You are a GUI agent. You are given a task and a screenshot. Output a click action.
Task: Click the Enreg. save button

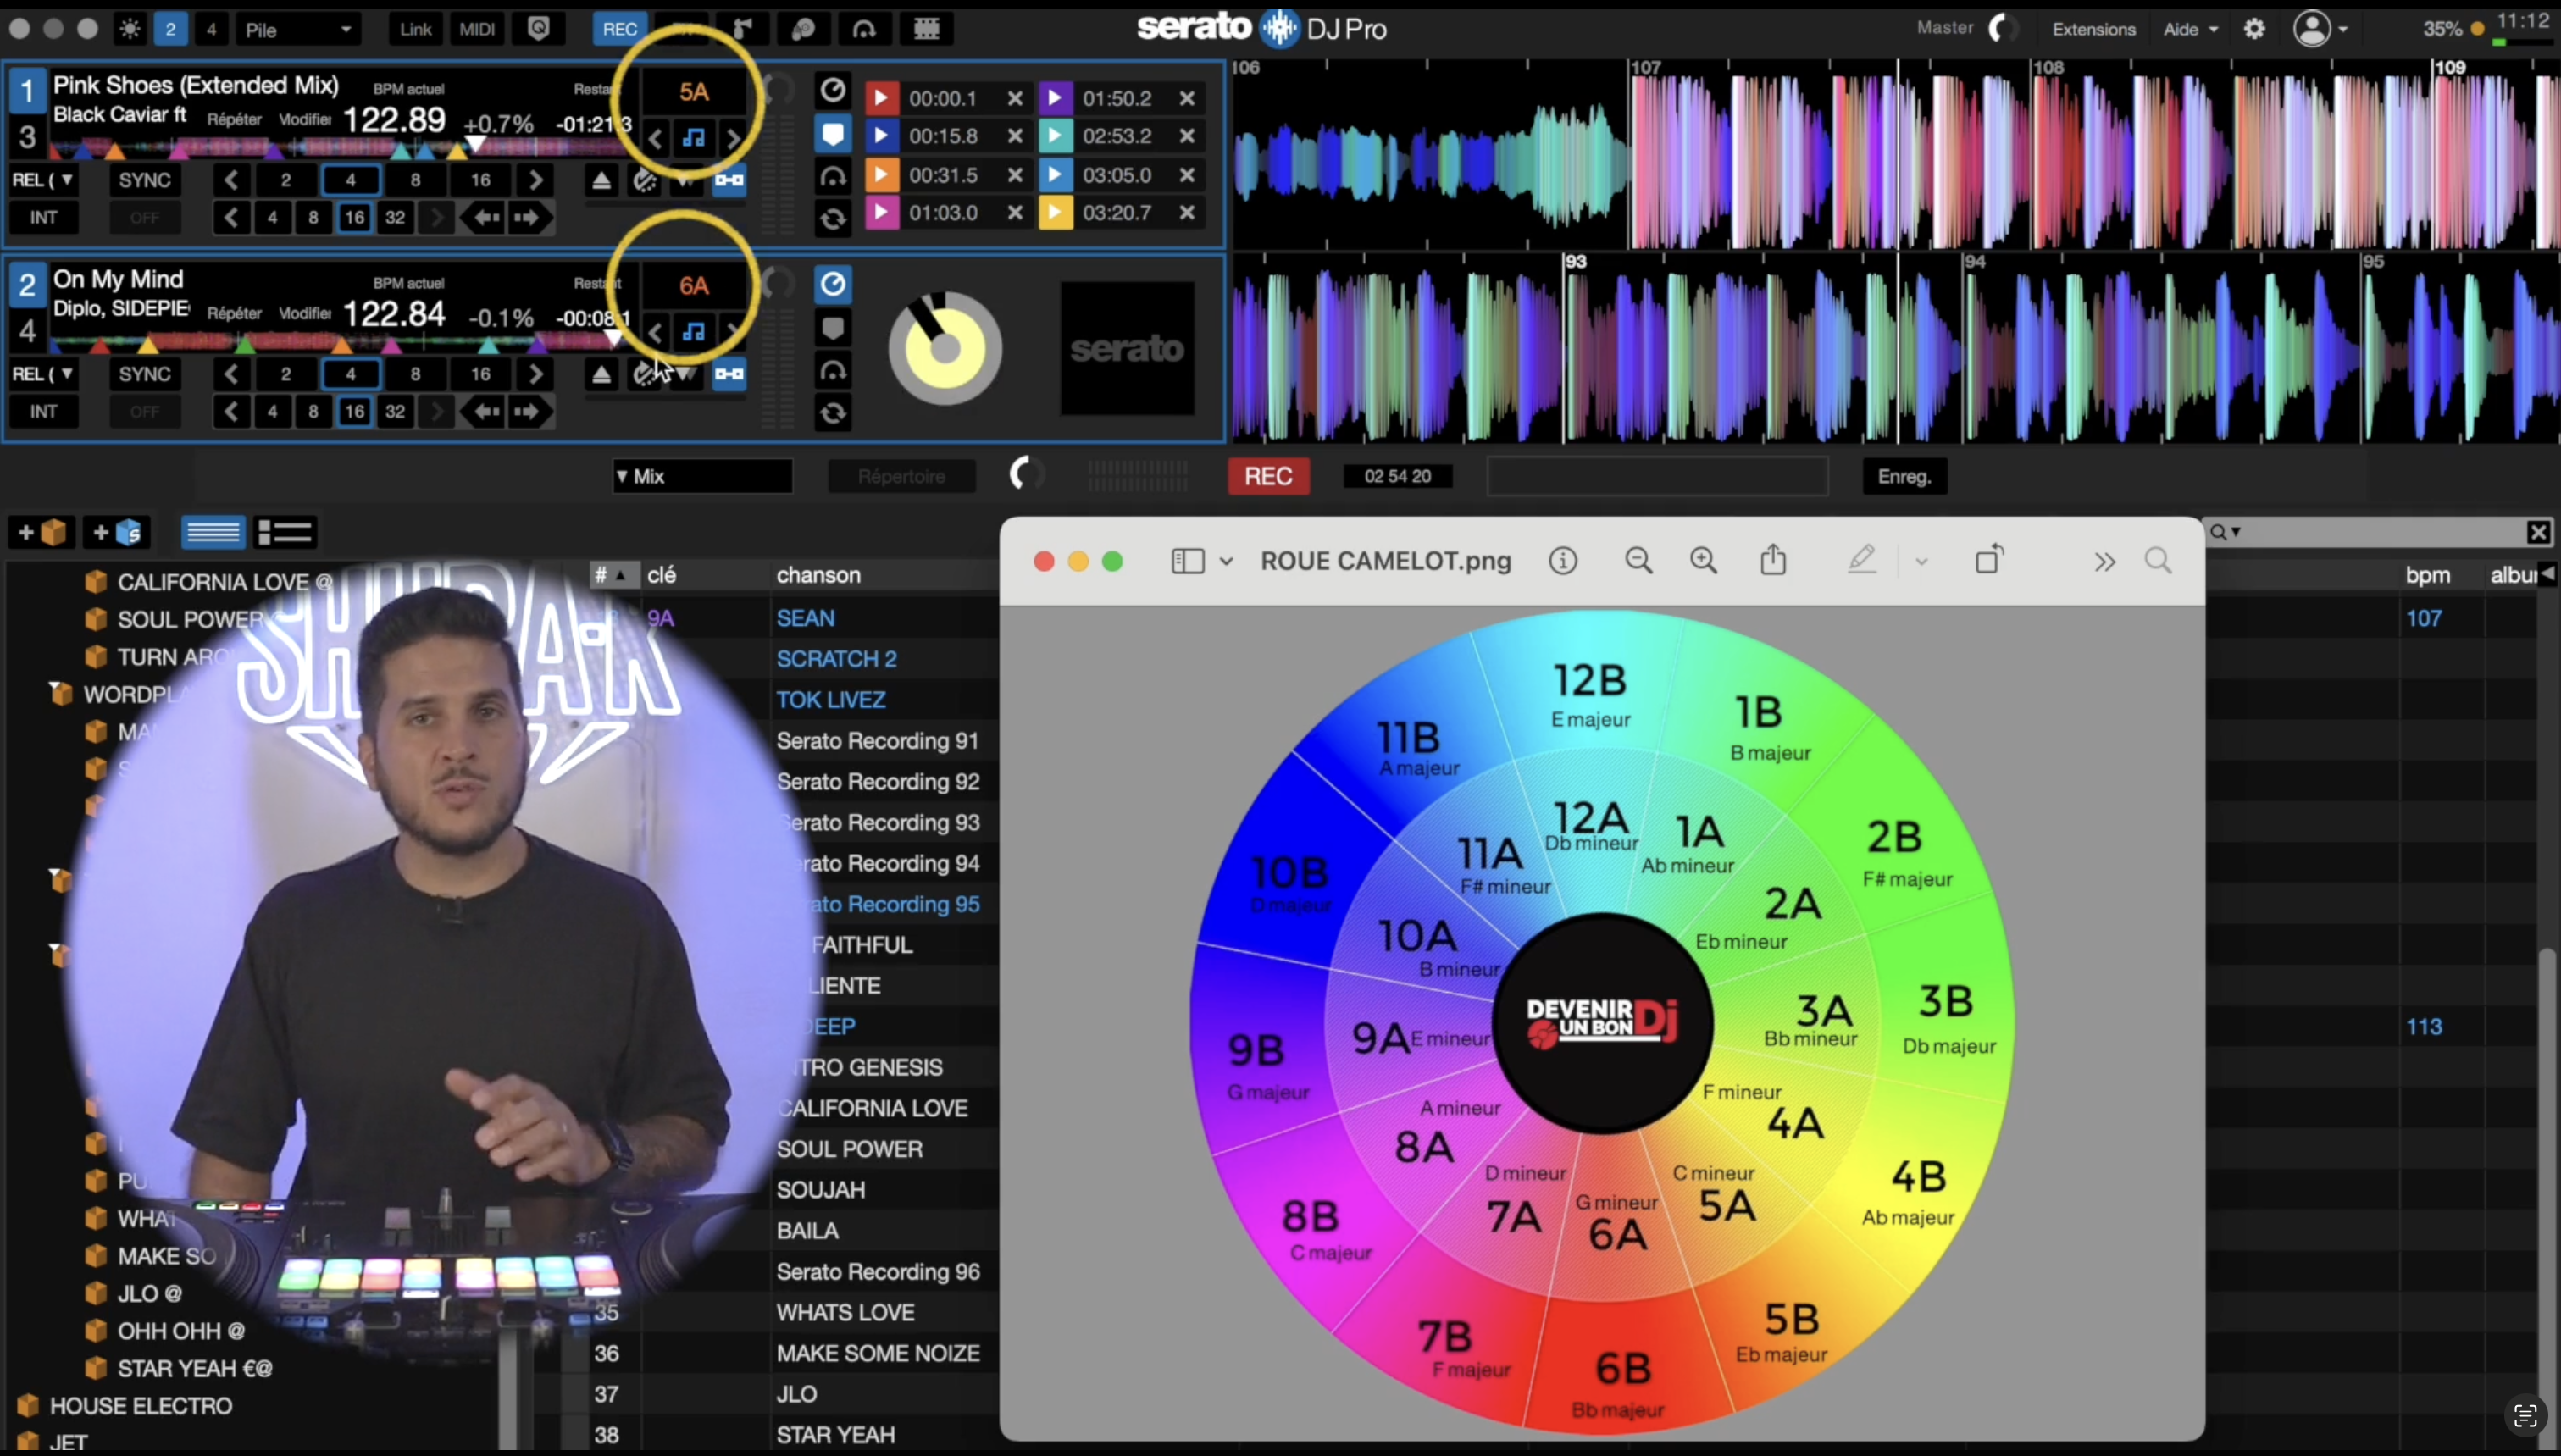(1904, 476)
